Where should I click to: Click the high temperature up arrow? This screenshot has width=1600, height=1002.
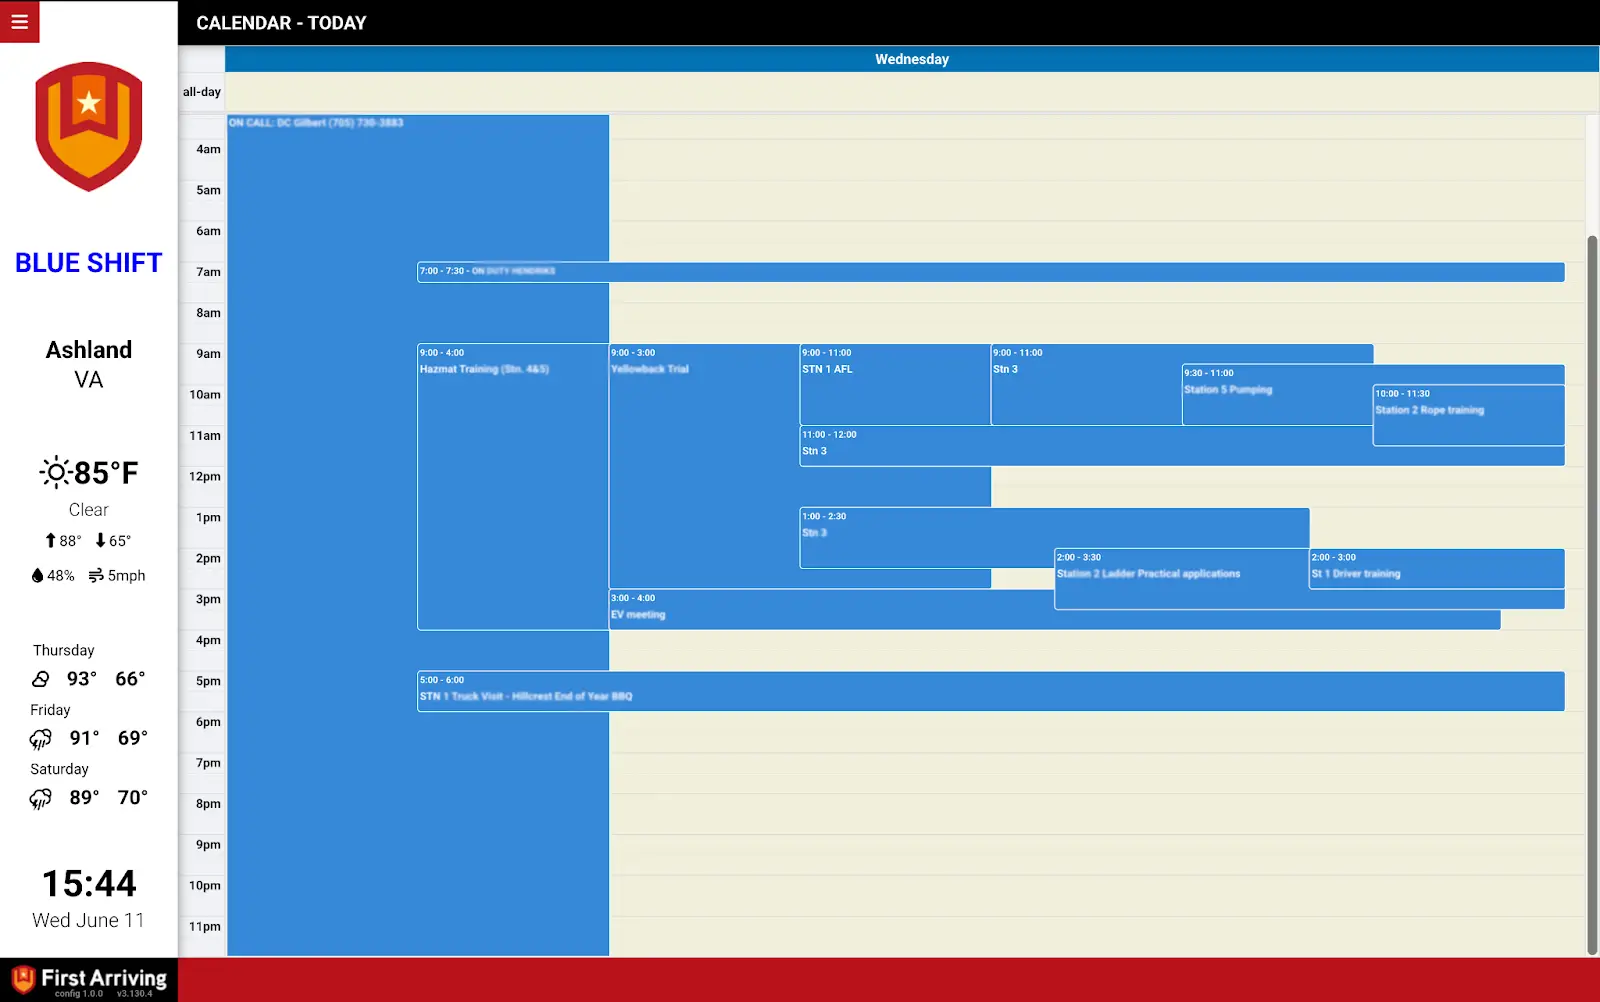coord(50,541)
